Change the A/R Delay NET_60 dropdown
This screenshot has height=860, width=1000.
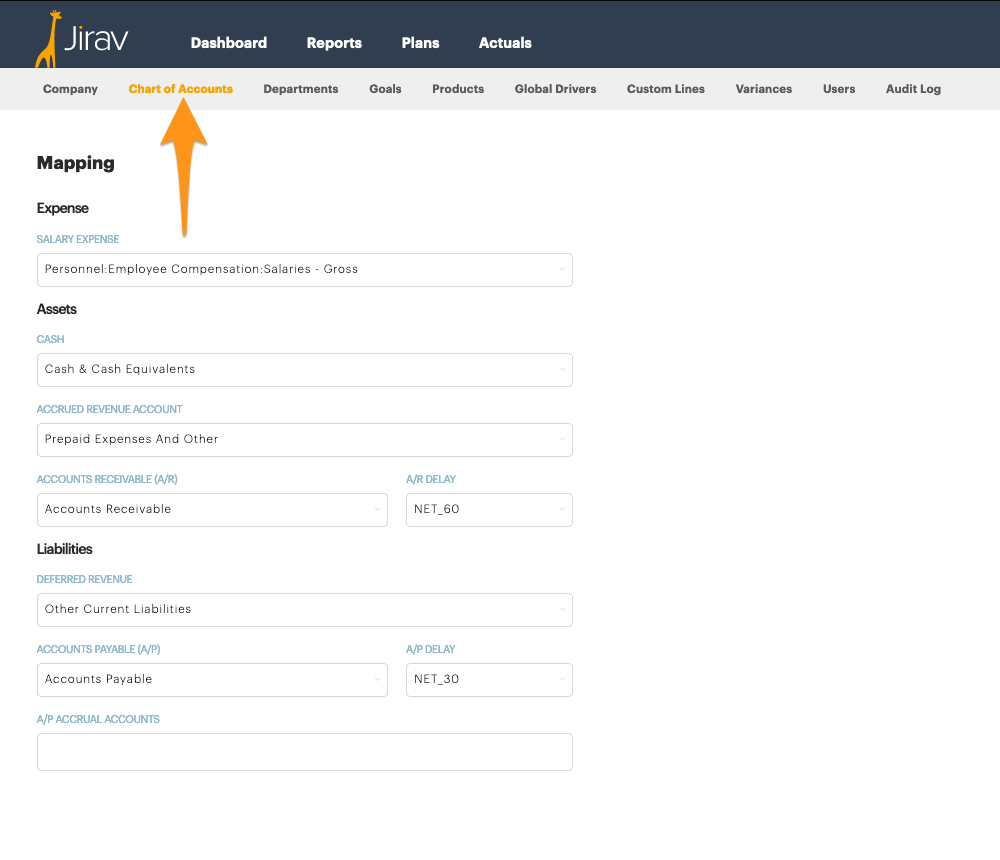click(489, 510)
